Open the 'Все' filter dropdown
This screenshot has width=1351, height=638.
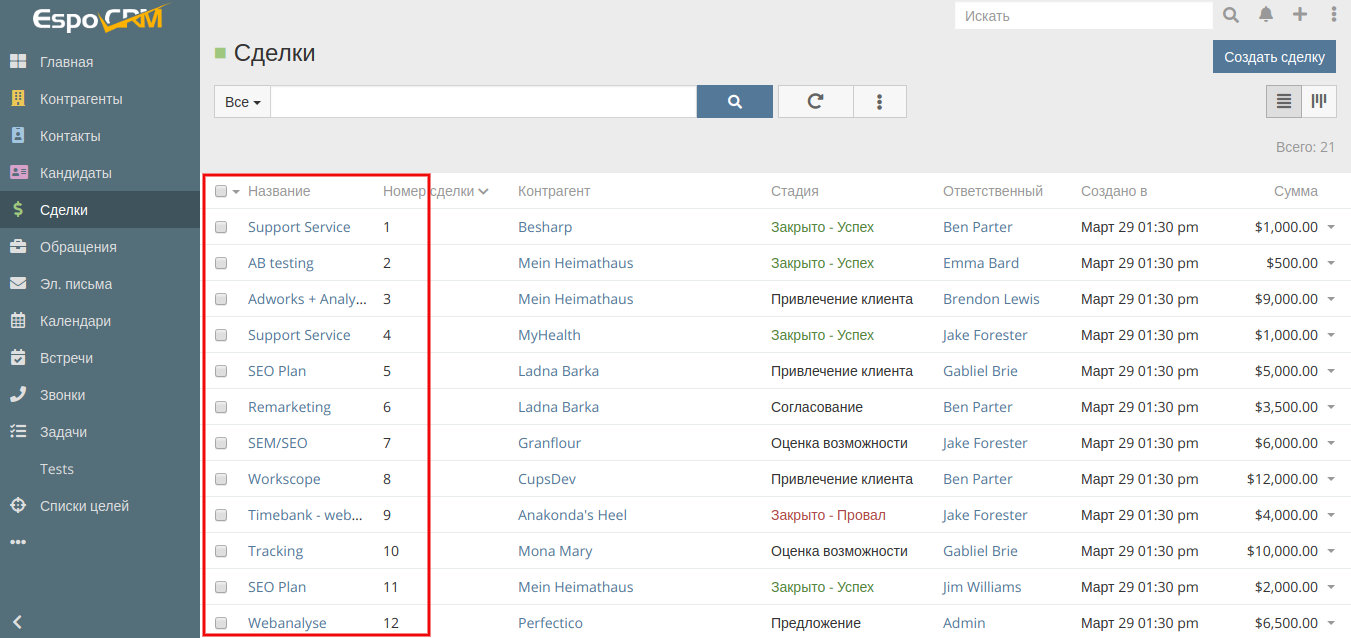[x=242, y=102]
